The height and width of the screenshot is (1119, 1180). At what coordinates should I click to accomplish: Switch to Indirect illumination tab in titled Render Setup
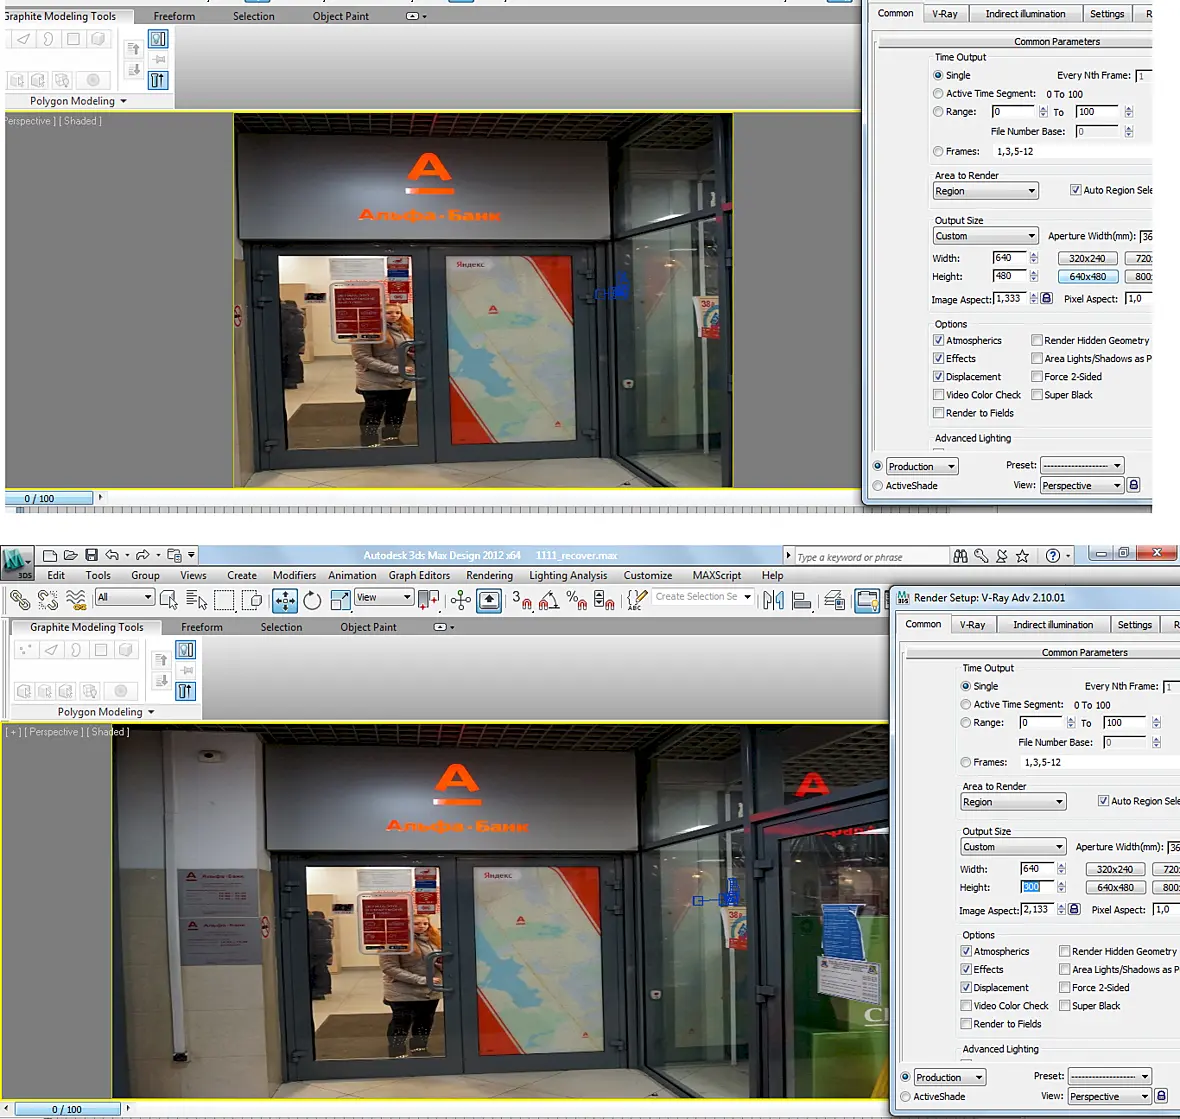(x=1053, y=625)
